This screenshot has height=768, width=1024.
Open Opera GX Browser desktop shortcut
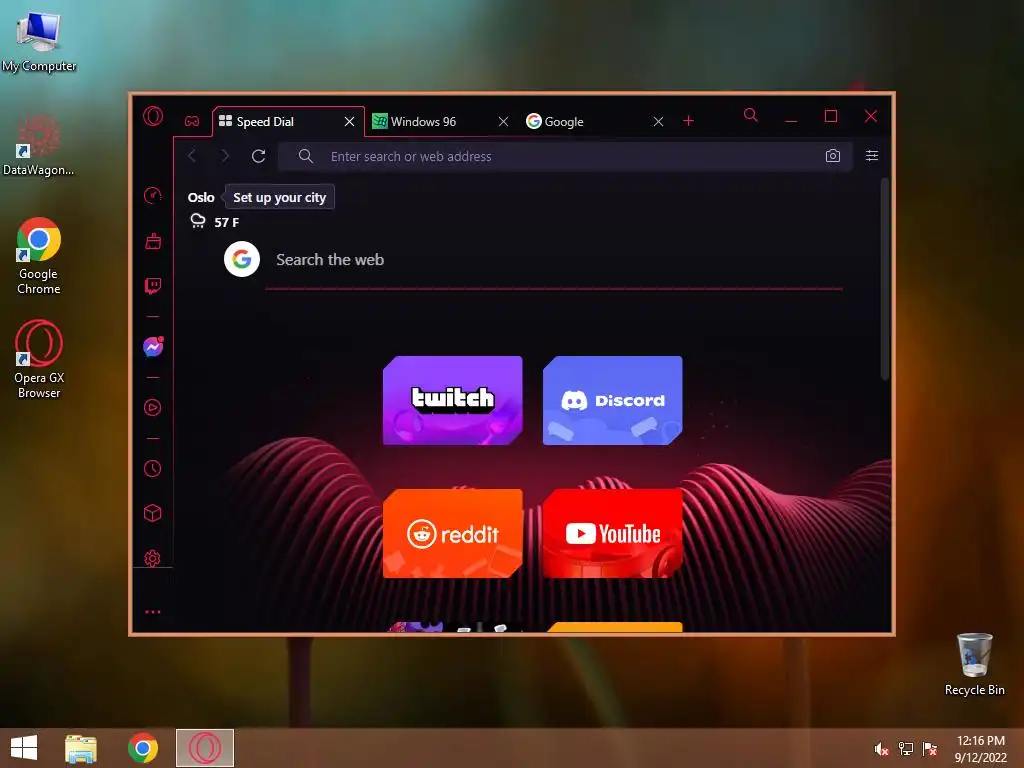(39, 359)
